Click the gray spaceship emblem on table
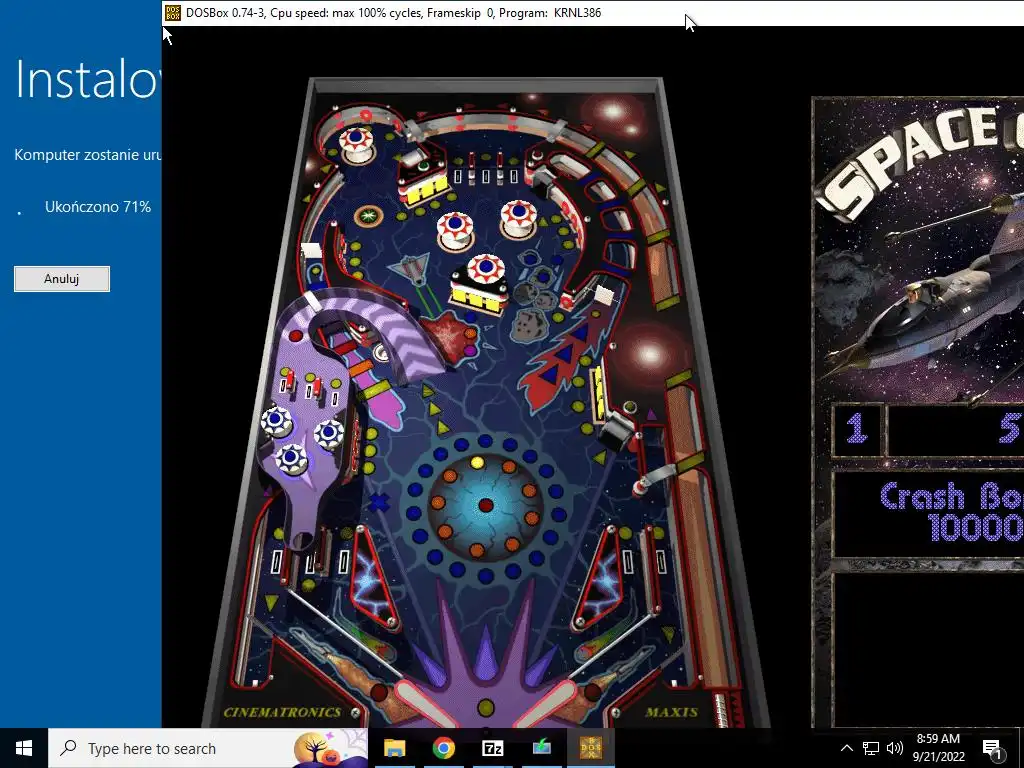Screen dimensions: 1024x768 tap(409, 268)
